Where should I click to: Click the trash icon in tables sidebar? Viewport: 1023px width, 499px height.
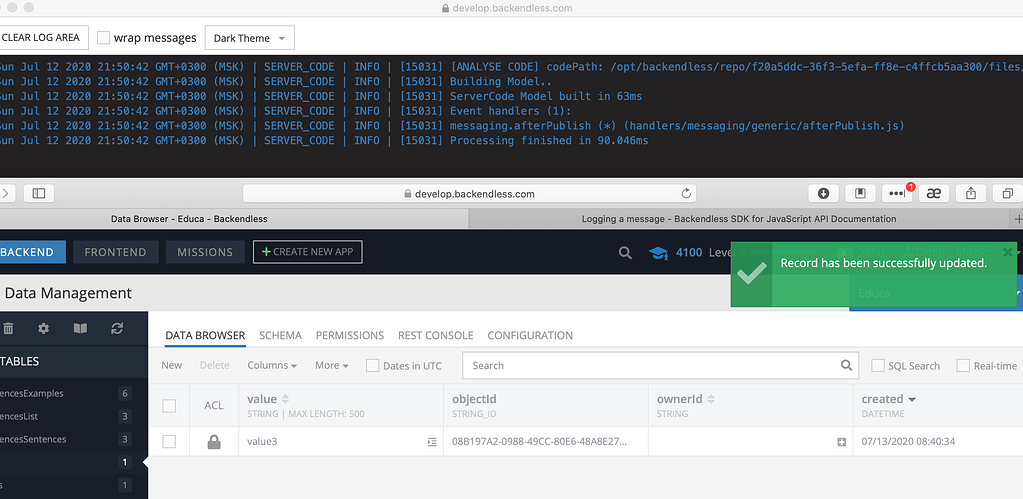click(8, 328)
